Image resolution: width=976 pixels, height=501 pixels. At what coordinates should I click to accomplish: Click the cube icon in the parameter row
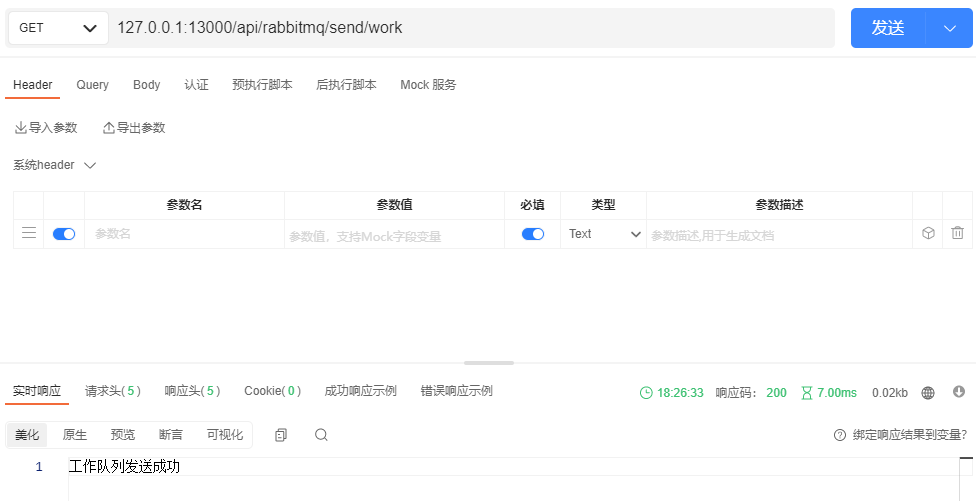pos(928,233)
